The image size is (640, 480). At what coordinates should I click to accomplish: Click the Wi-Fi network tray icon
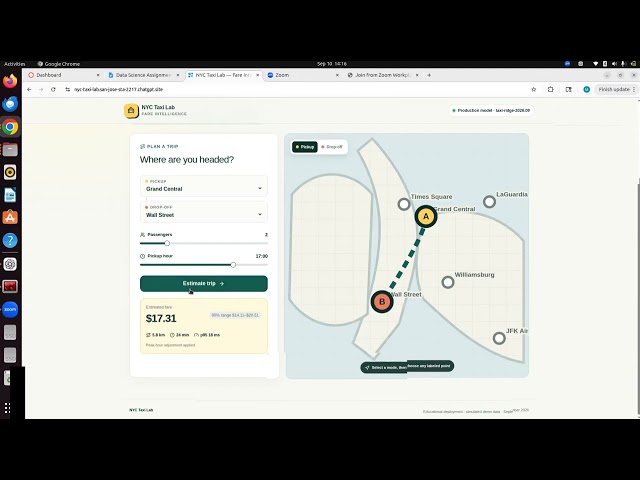596,64
